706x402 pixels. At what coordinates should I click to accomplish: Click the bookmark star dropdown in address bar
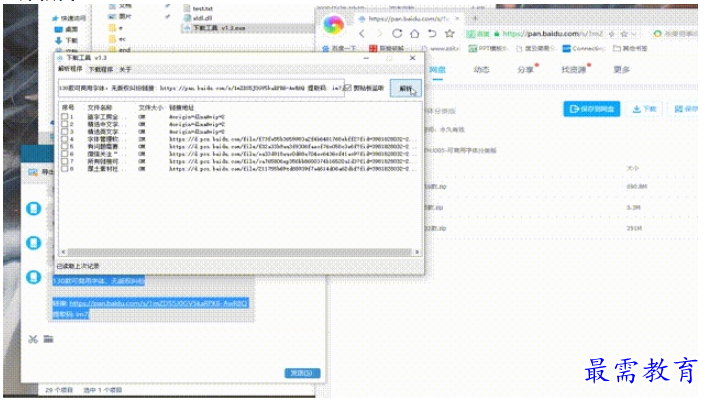coord(626,34)
